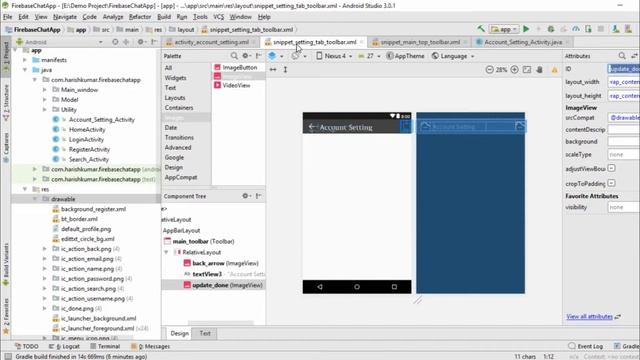640x360 pixels.
Task: Switch to the Account_Setting_Activity.java tab
Action: pyautogui.click(x=522, y=42)
